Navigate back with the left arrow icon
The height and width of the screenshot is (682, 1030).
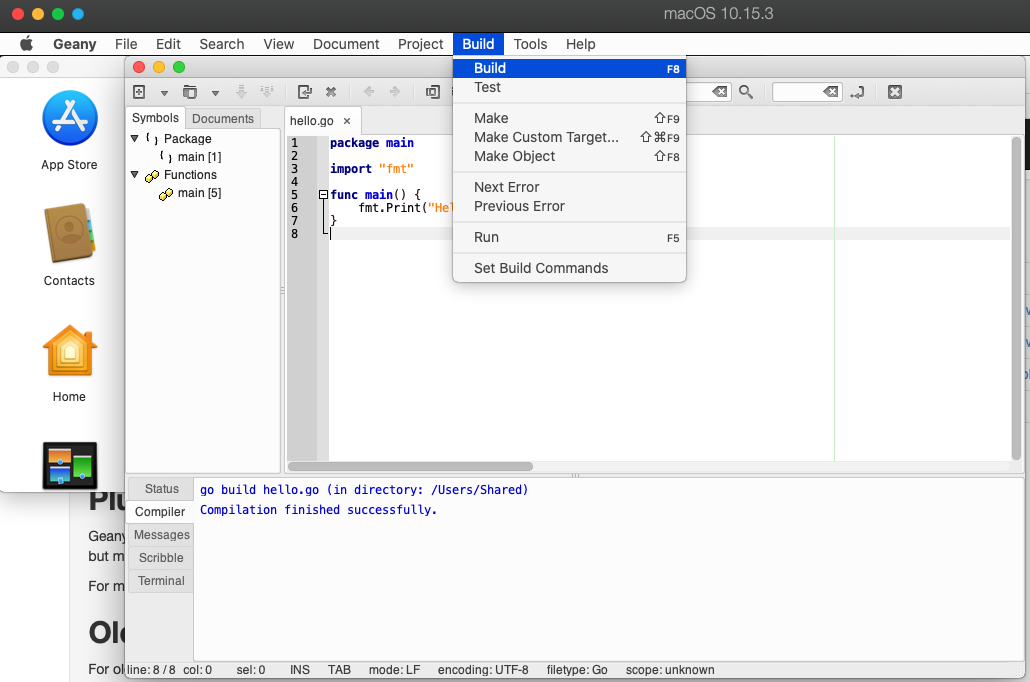pos(369,92)
